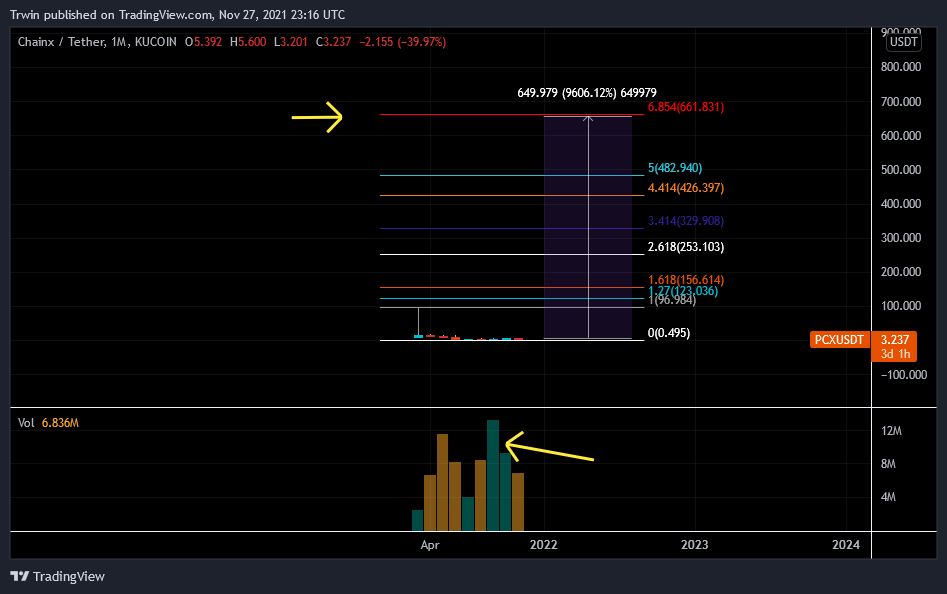Screen dimensions: 947x594
Task: Click the change value −2.155 (−39.97%)
Action: tap(403, 42)
